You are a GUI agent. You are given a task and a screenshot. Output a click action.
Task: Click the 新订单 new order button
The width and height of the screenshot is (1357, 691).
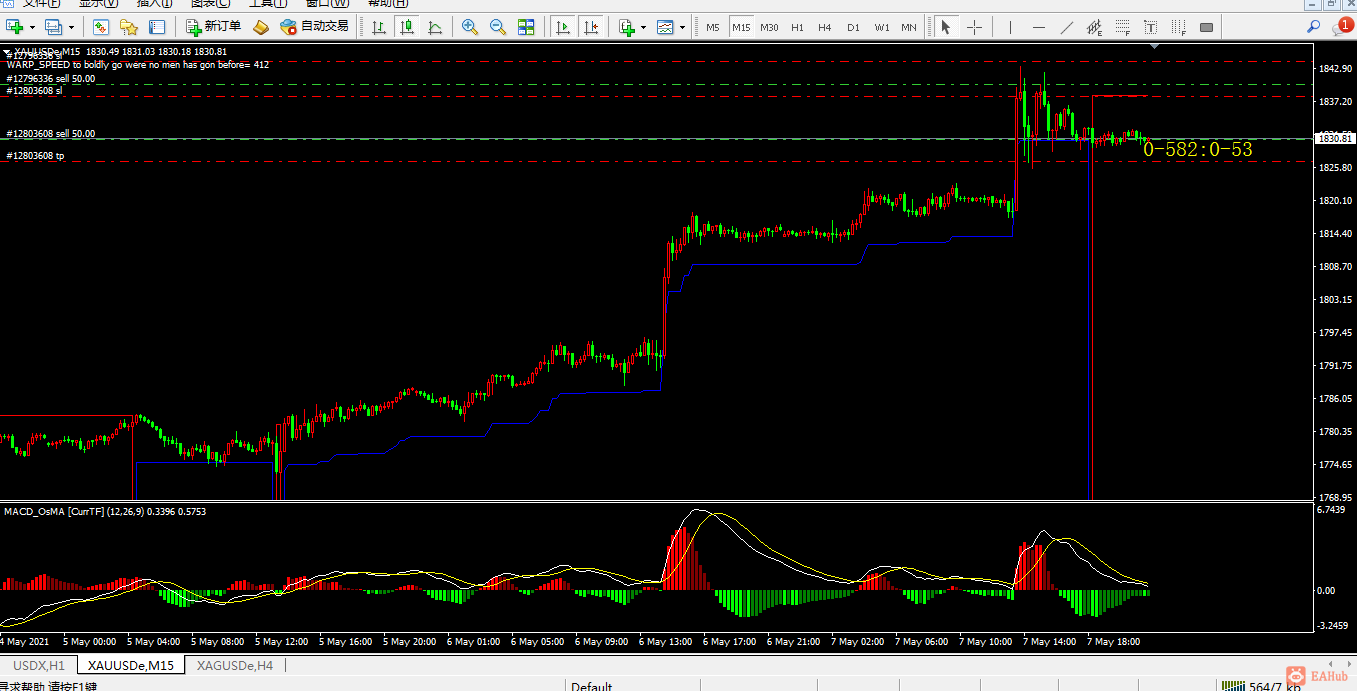213,27
